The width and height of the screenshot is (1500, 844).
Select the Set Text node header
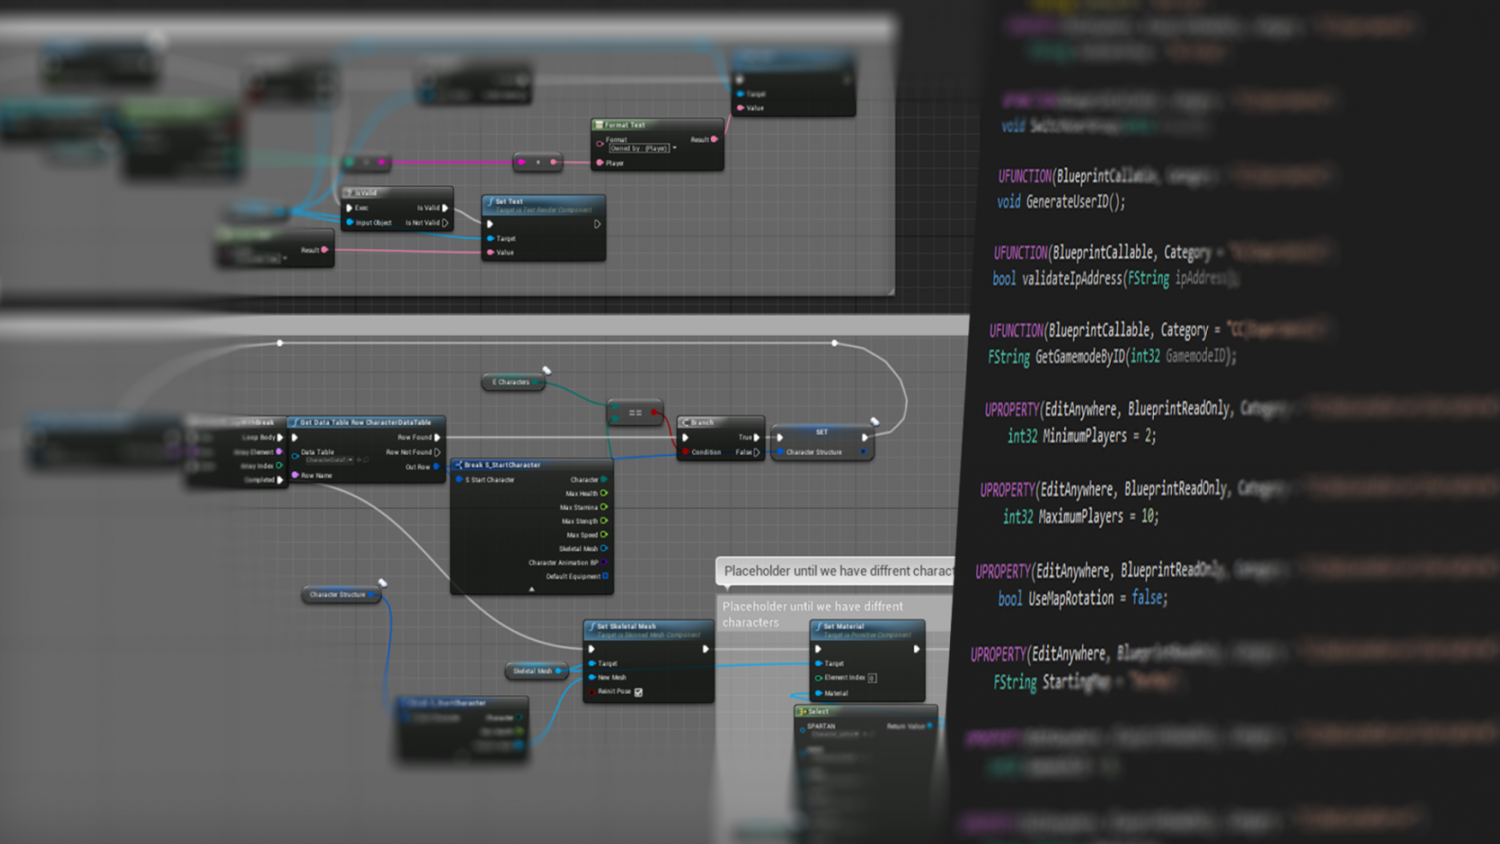(x=543, y=205)
